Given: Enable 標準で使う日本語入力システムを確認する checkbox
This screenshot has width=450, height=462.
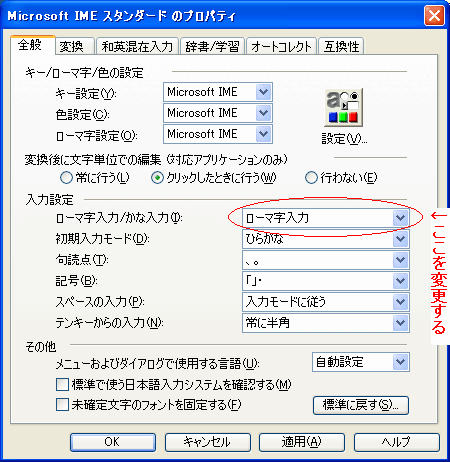Looking at the screenshot, I should [62, 384].
